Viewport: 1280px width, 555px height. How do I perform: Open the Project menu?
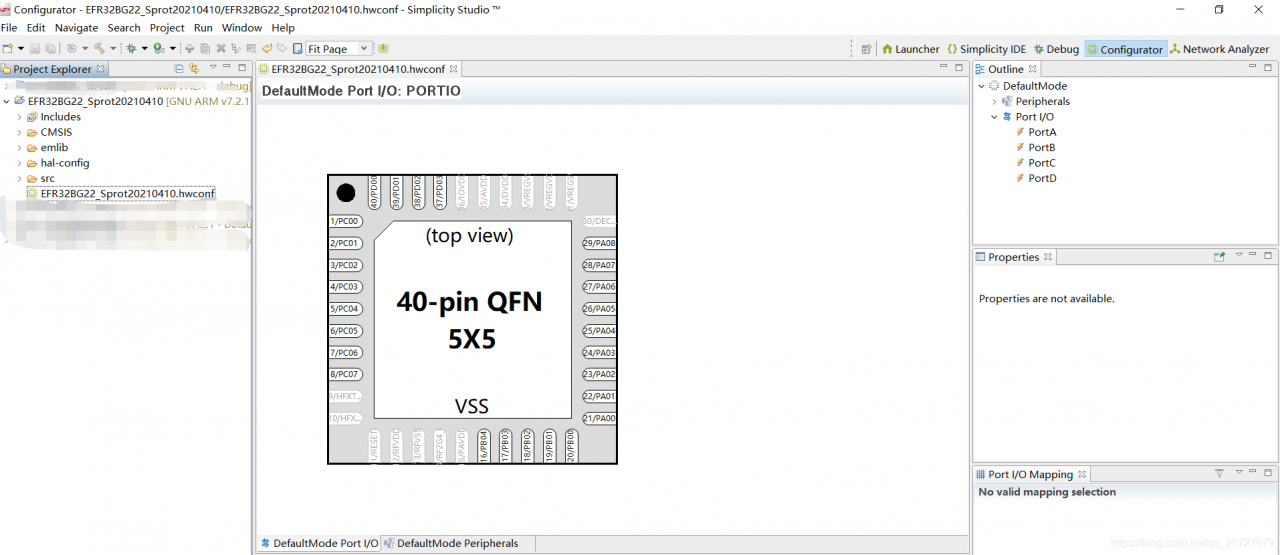pos(167,28)
